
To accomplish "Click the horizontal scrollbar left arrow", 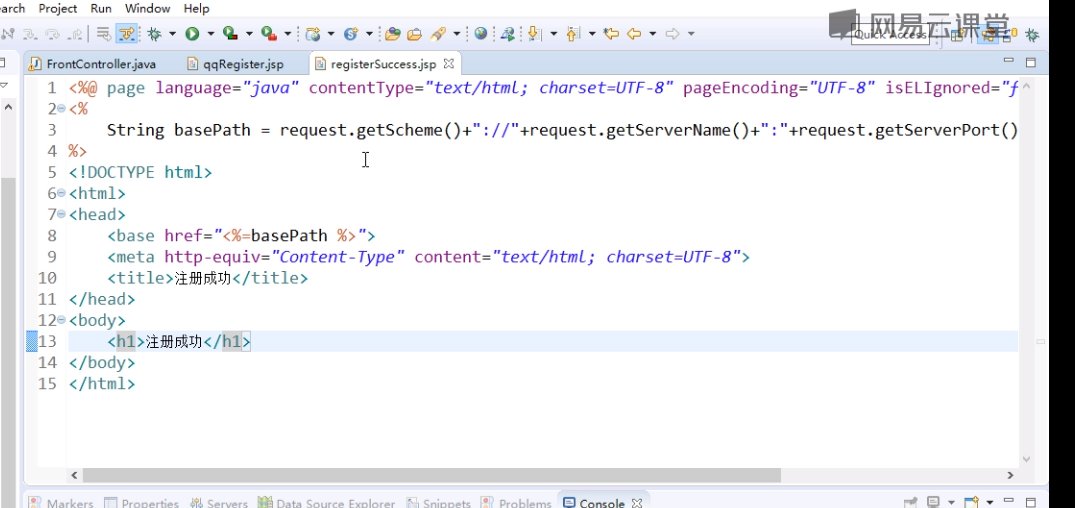I will [75, 475].
